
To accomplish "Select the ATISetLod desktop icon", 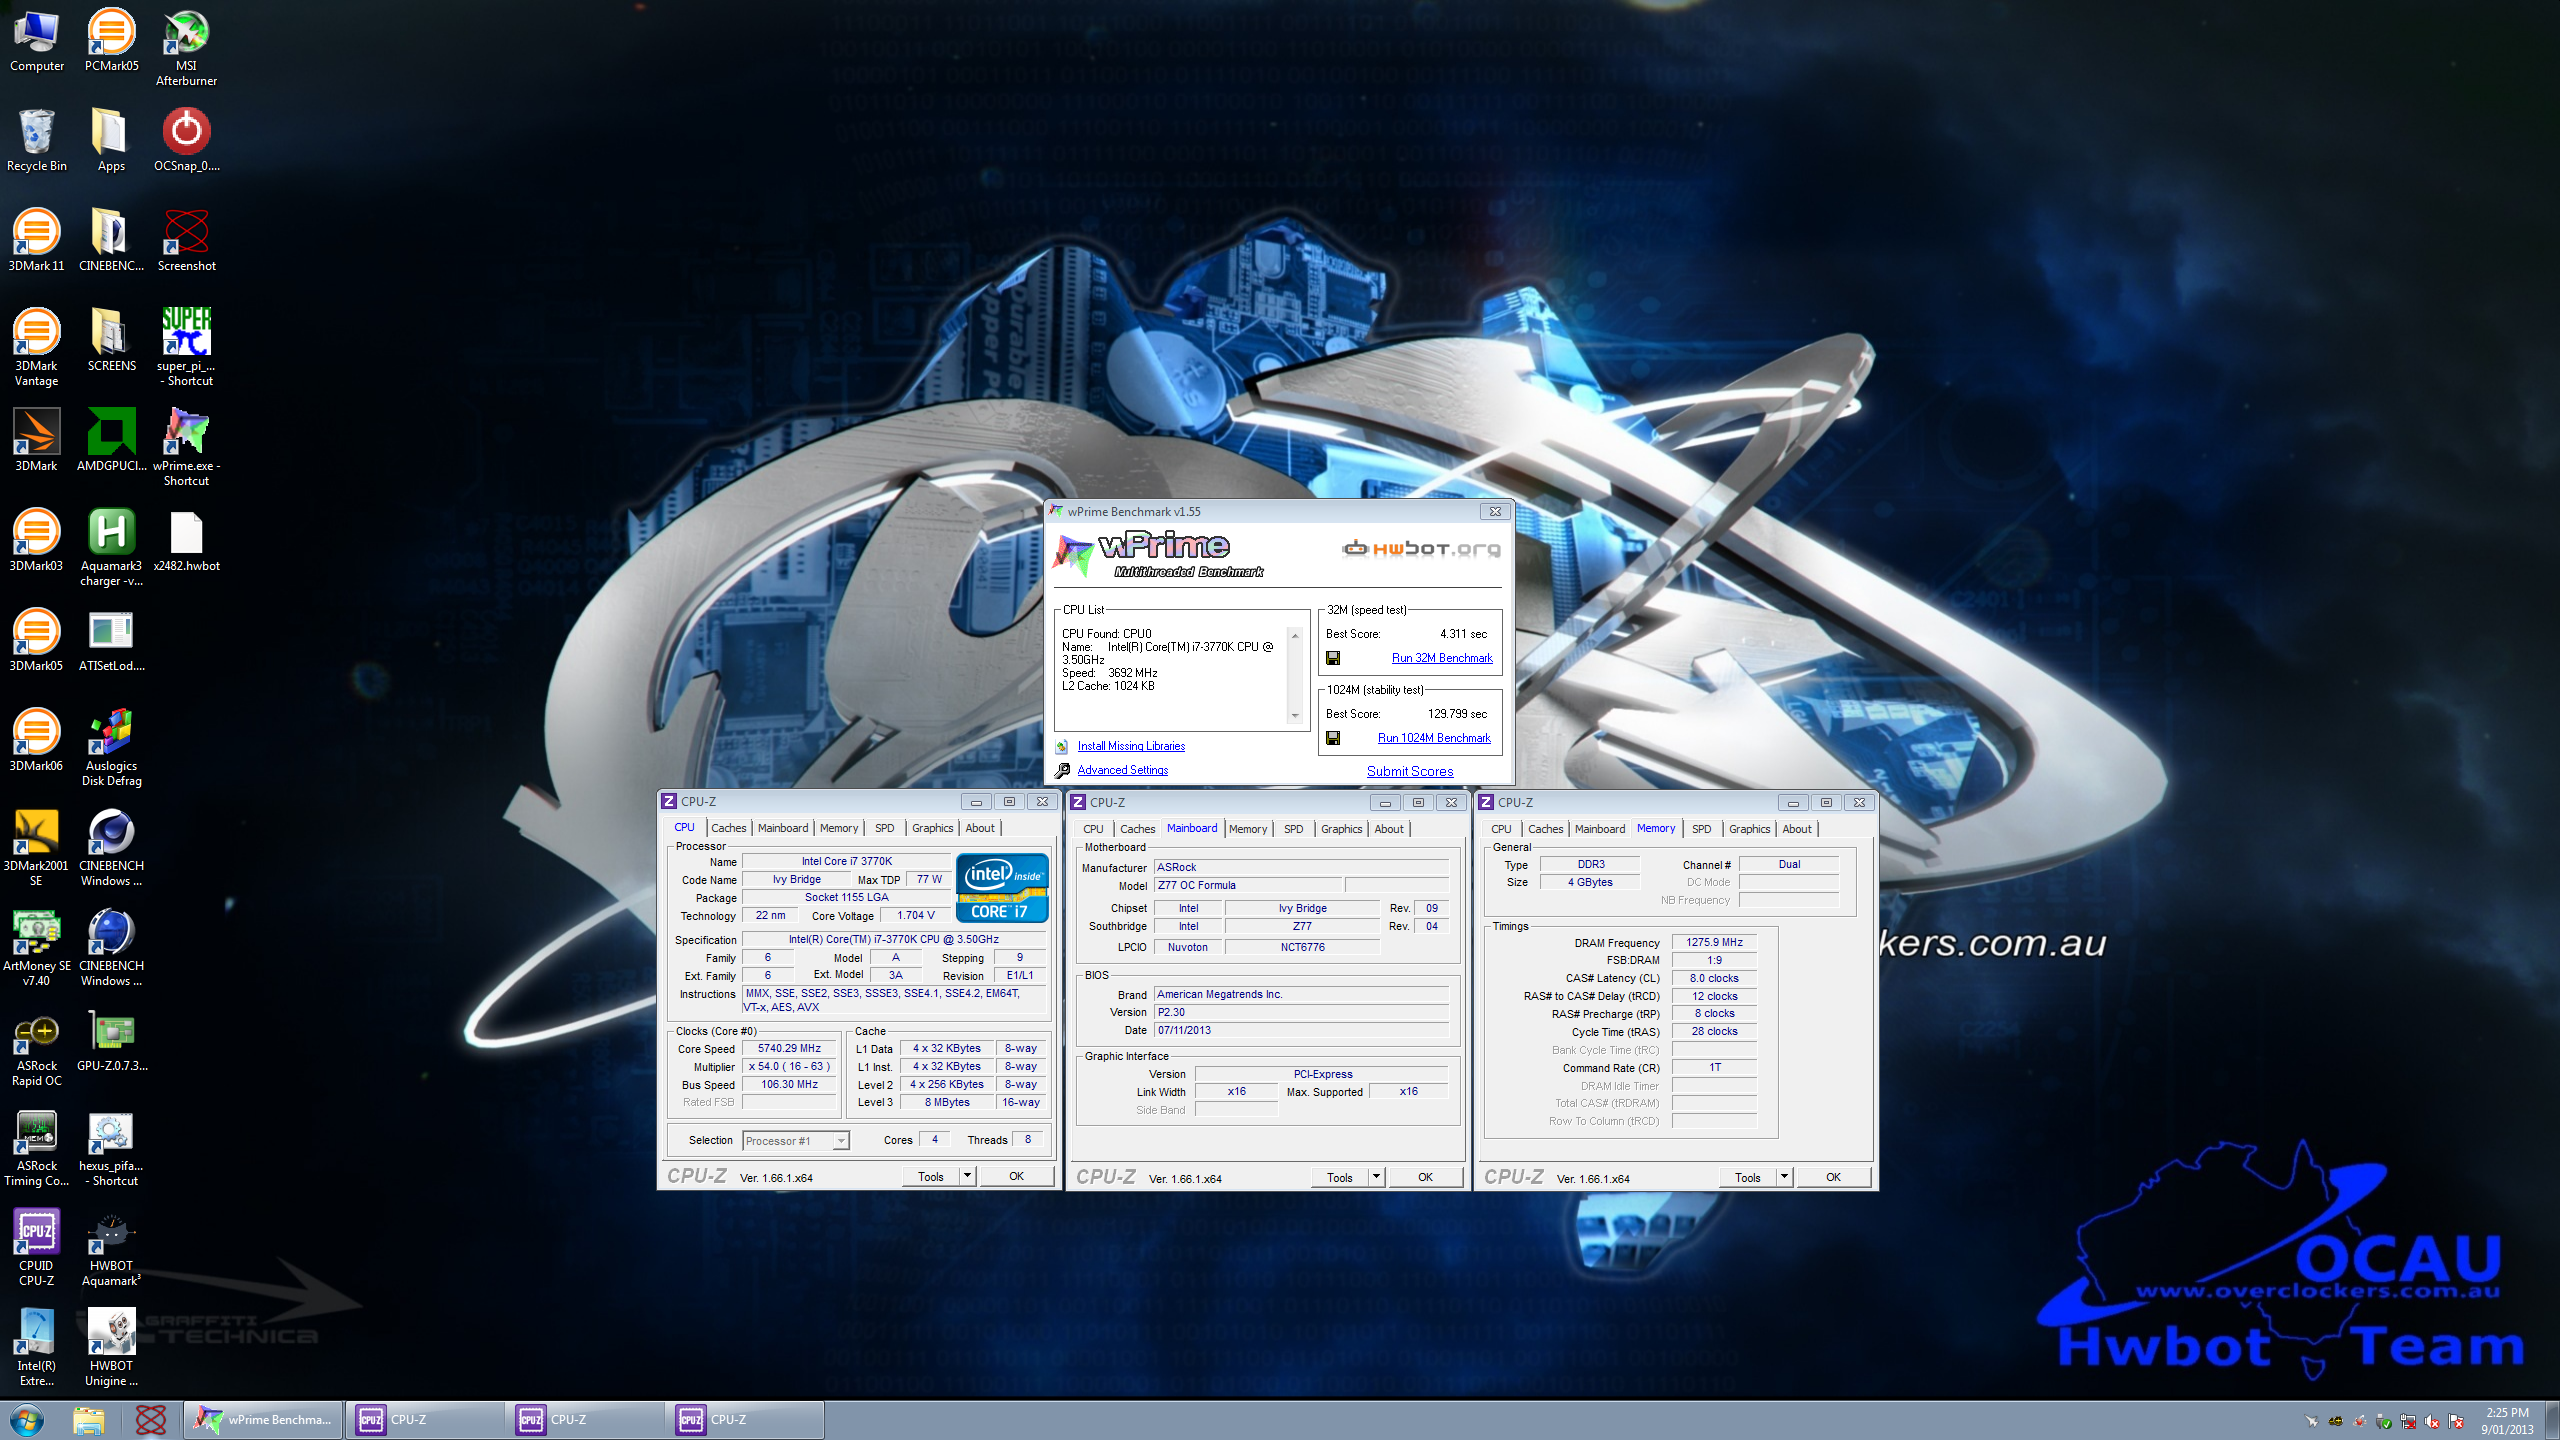I will pos(111,641).
